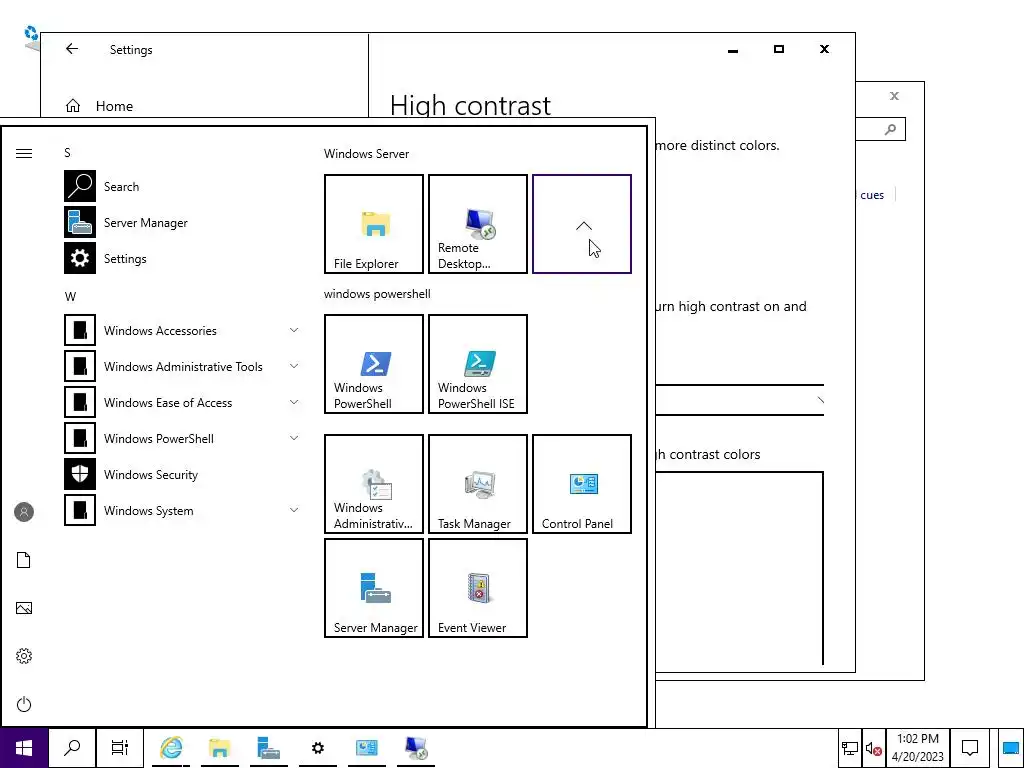
Task: Jump to apps via the letter S header
Action: 67,153
